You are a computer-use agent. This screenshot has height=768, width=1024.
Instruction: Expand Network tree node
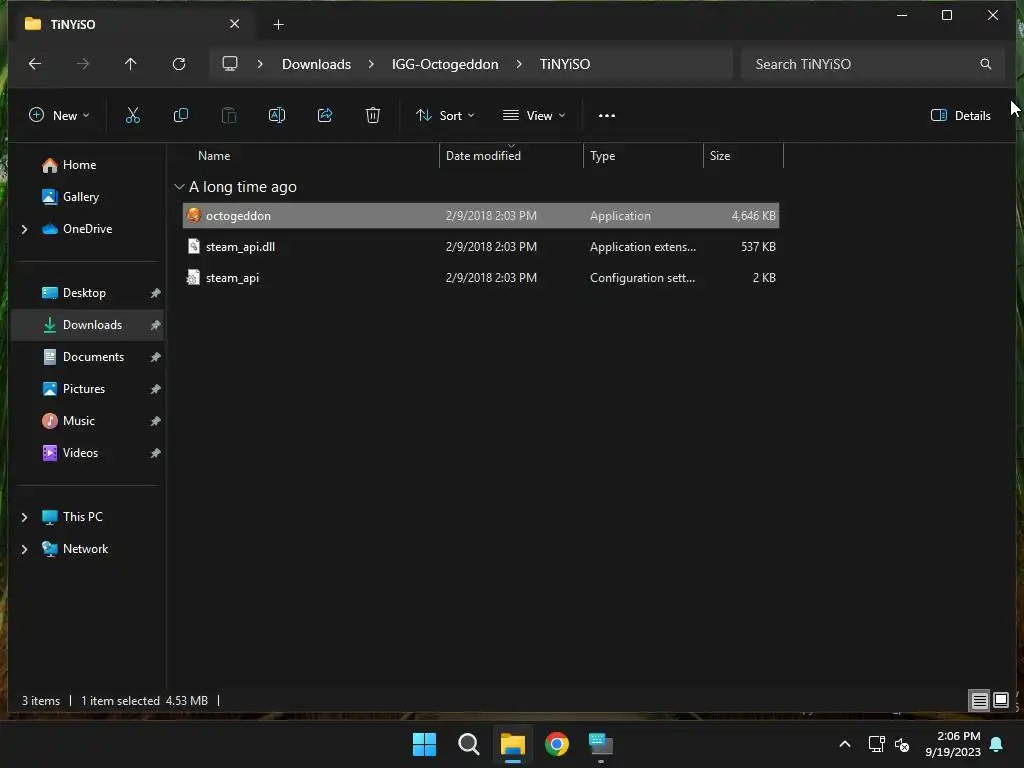click(x=24, y=549)
